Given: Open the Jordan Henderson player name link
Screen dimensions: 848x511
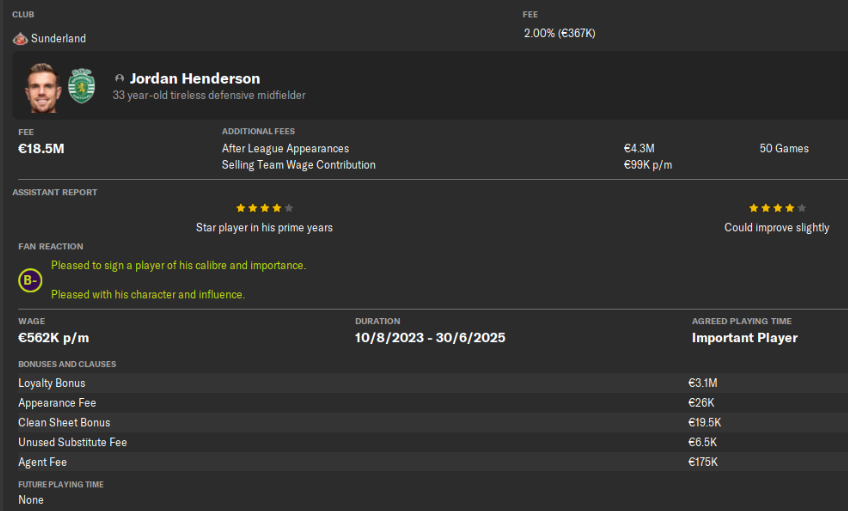Looking at the screenshot, I should click(194, 78).
